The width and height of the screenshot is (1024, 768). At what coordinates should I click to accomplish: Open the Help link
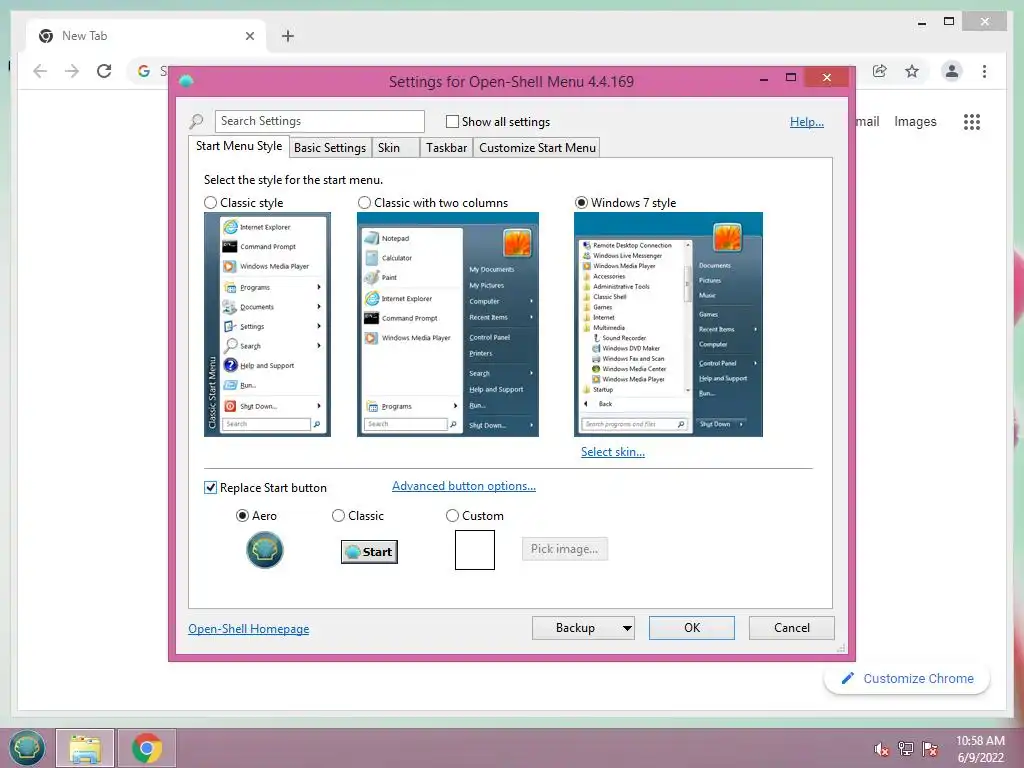click(x=807, y=121)
